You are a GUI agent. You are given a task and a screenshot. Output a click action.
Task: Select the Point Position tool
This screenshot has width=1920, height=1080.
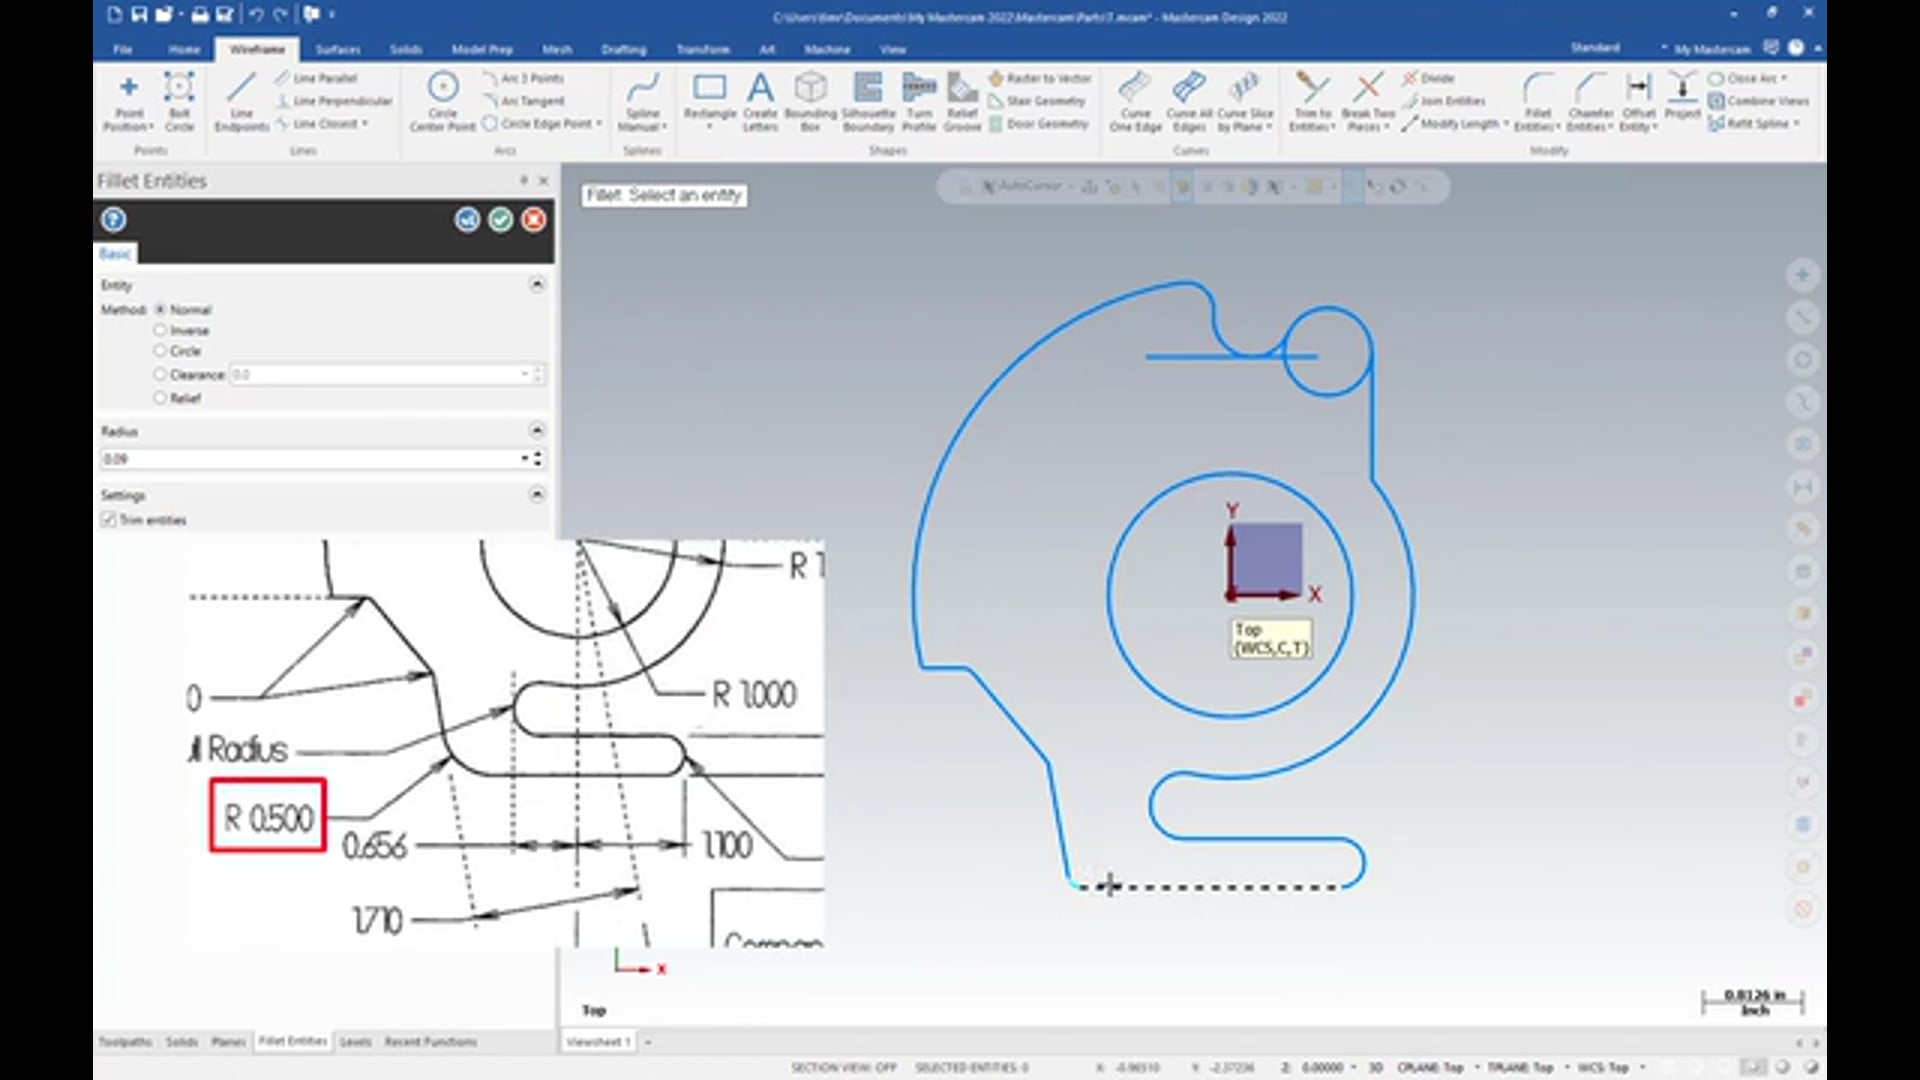click(x=128, y=101)
